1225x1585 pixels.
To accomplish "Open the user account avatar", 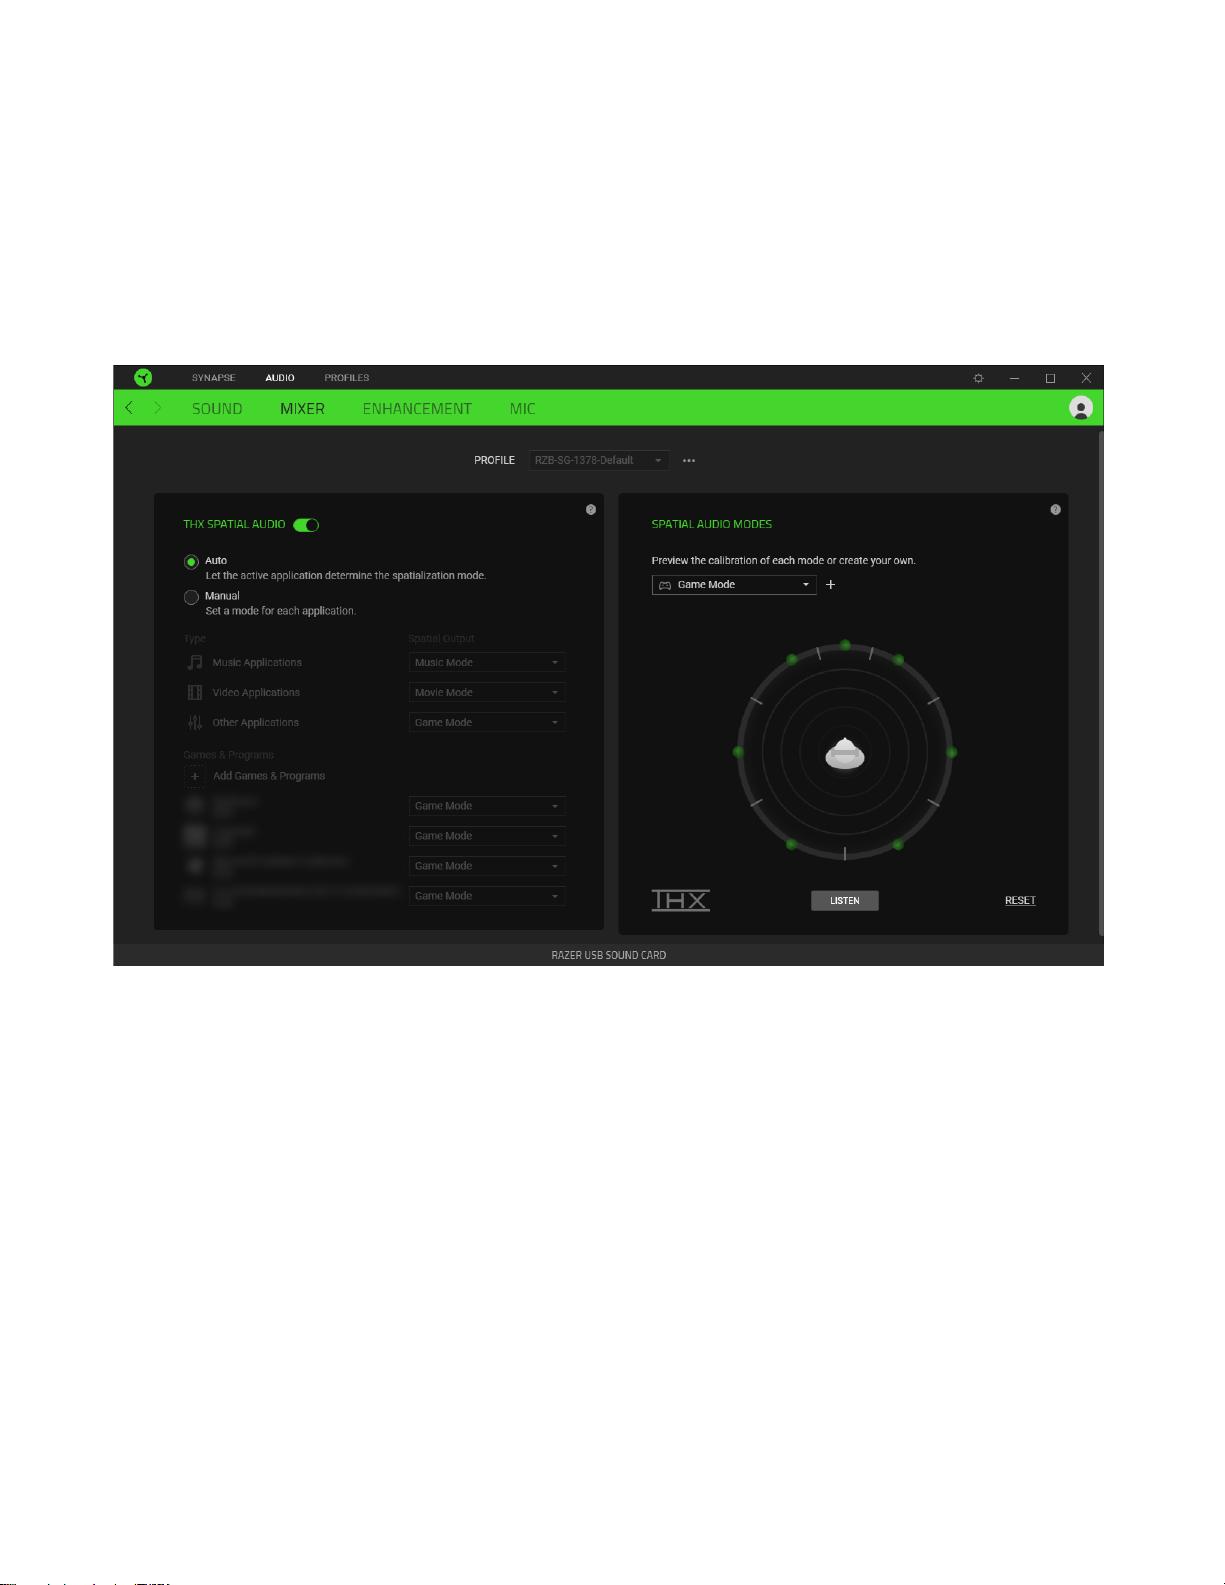I will [1080, 408].
